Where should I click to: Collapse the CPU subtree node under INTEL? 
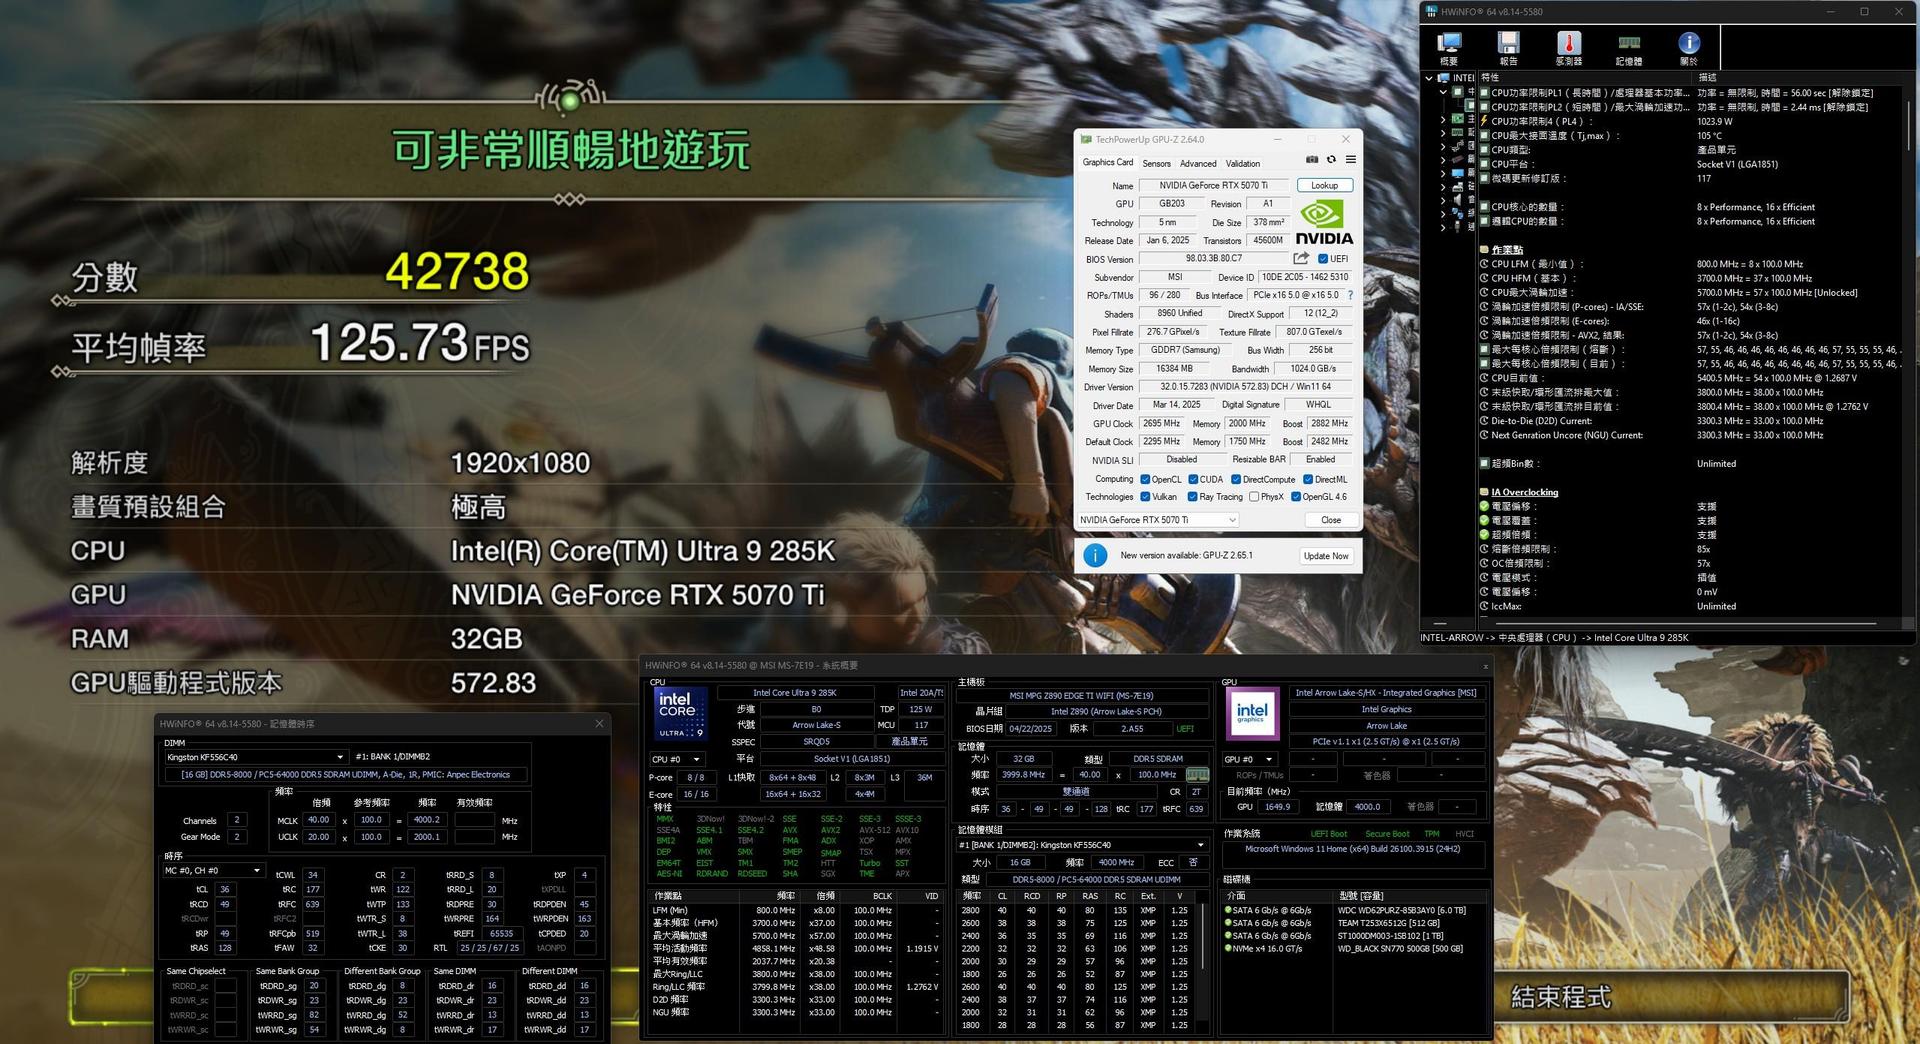coord(1443,92)
